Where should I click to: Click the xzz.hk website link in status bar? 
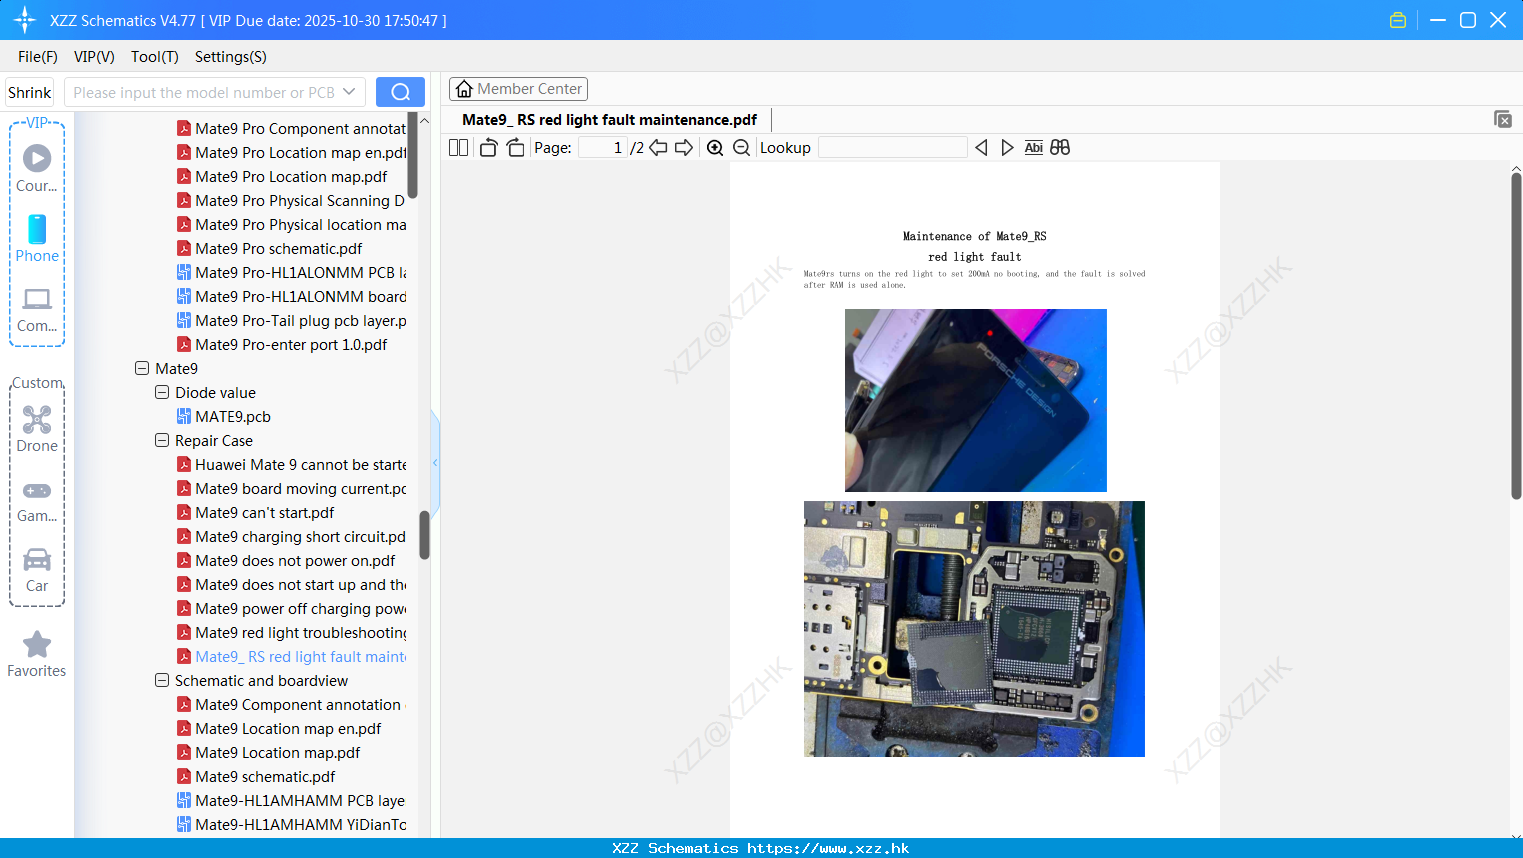coord(828,848)
